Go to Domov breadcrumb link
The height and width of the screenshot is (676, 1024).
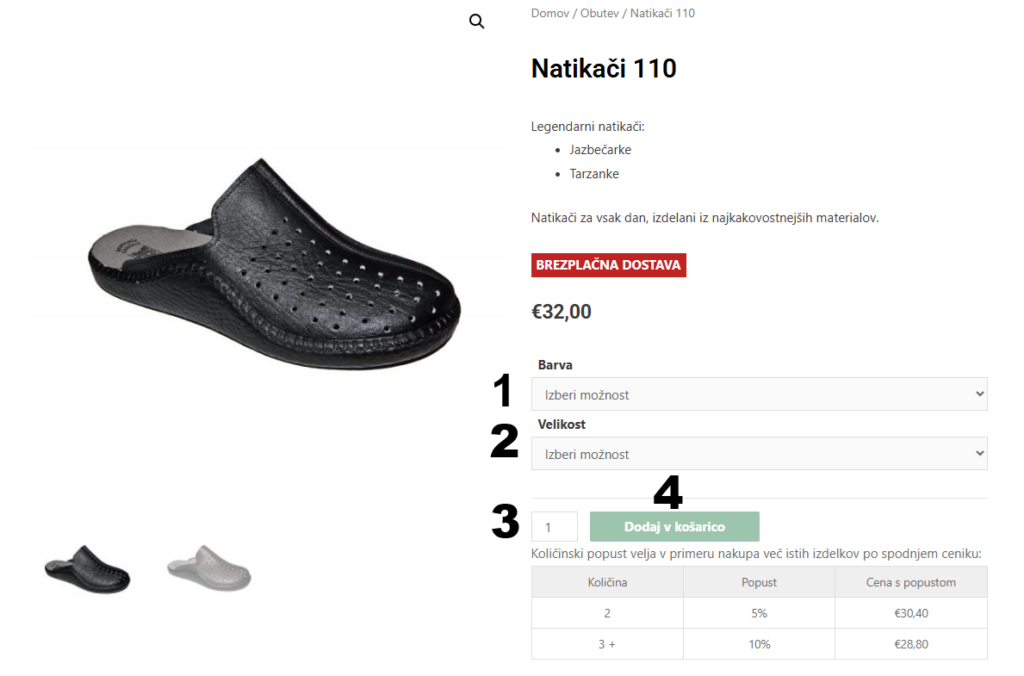pos(550,13)
